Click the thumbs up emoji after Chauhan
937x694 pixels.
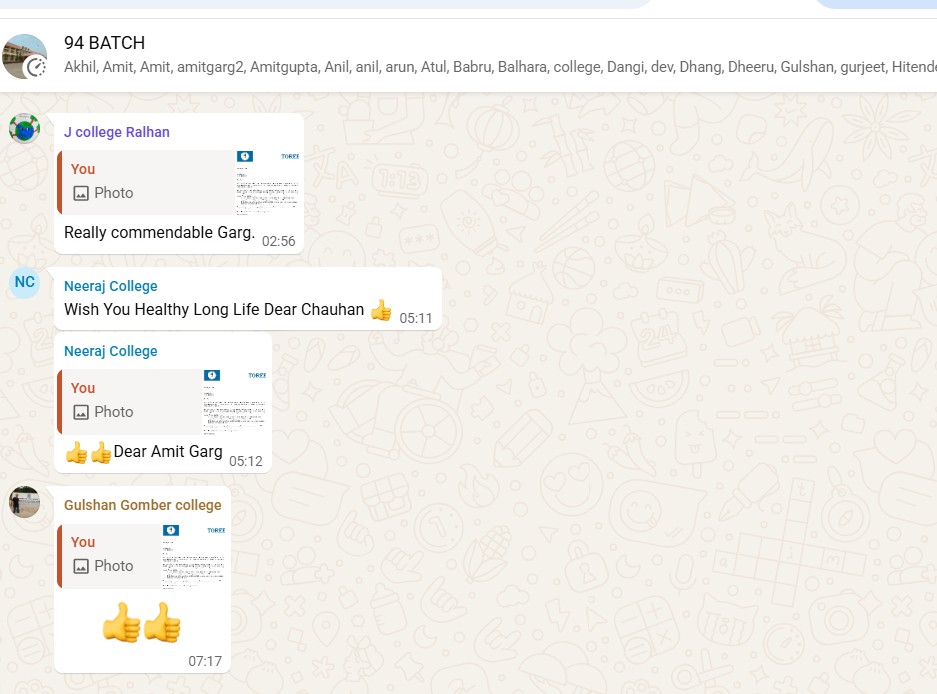(x=381, y=310)
